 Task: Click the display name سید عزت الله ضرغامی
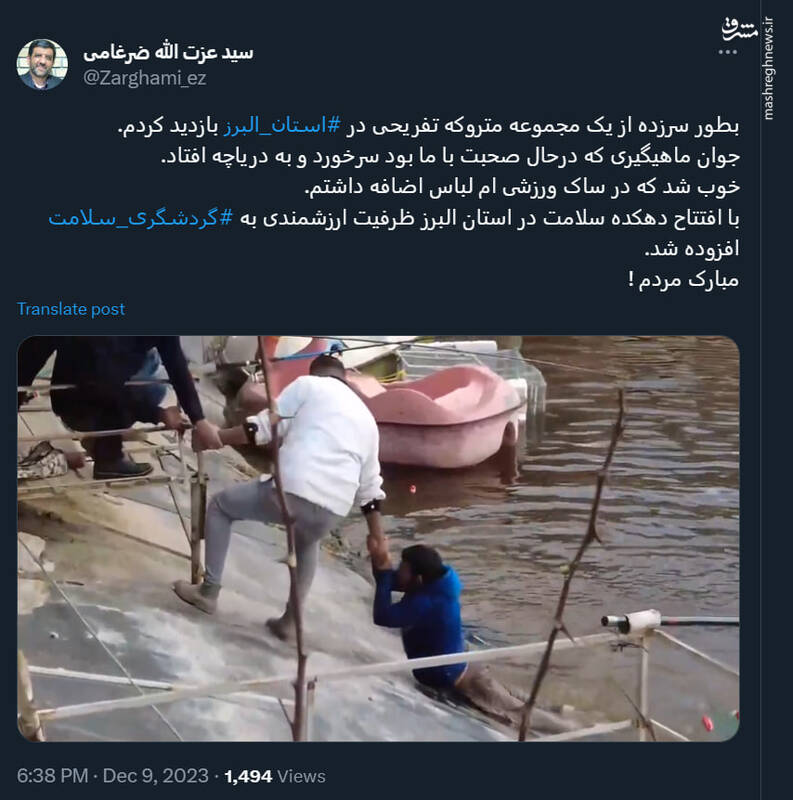[x=168, y=52]
